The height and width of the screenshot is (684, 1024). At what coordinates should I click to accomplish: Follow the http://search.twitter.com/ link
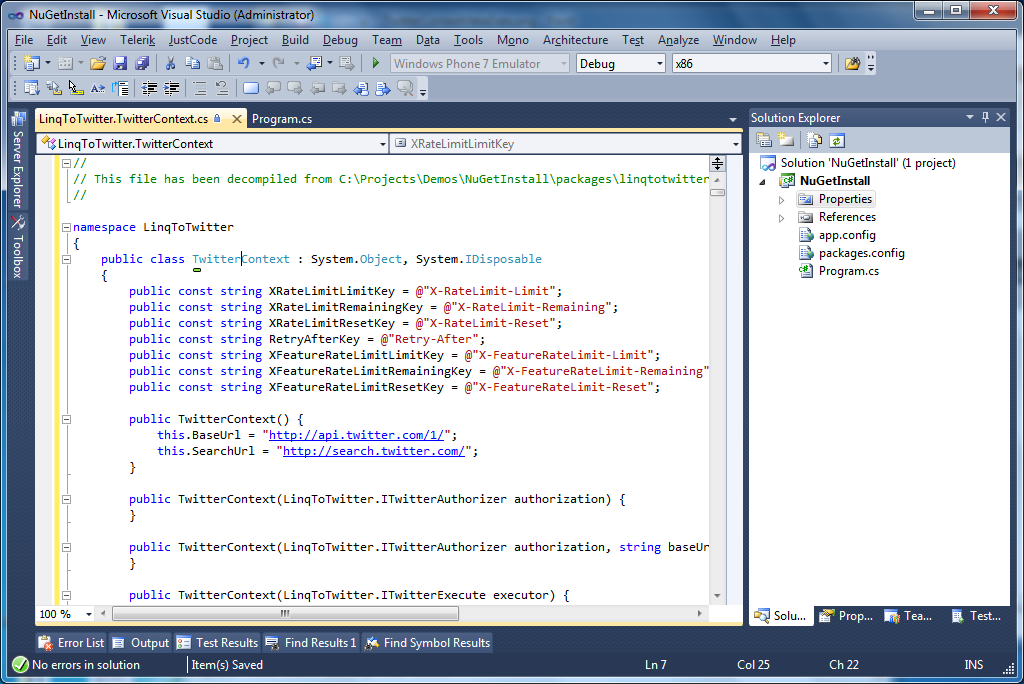click(x=374, y=451)
